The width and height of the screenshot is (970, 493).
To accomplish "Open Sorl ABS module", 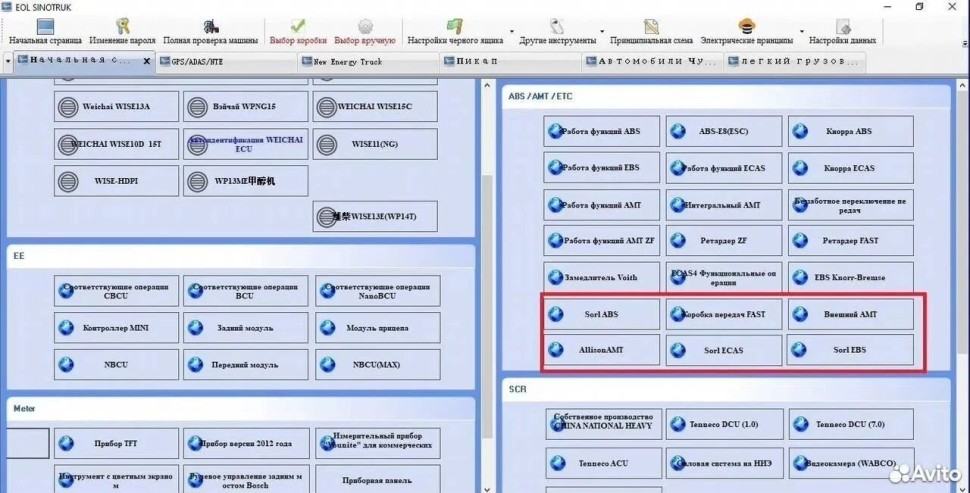I will tap(601, 314).
